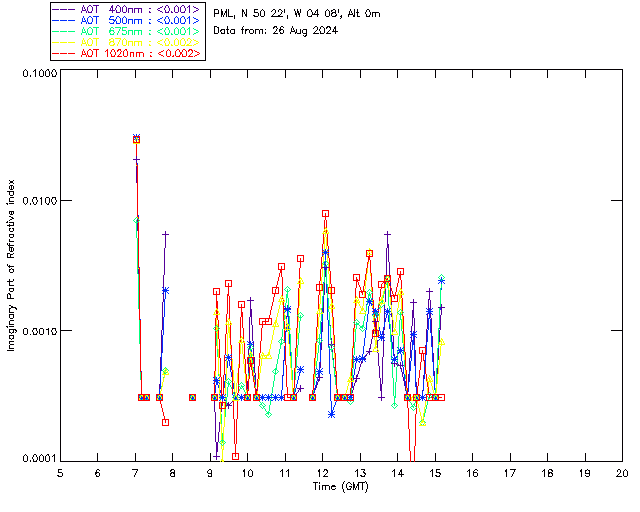Click the 'Imaginary Part of Refractive index' axis label
This screenshot has height=512, width=640.
(11, 265)
